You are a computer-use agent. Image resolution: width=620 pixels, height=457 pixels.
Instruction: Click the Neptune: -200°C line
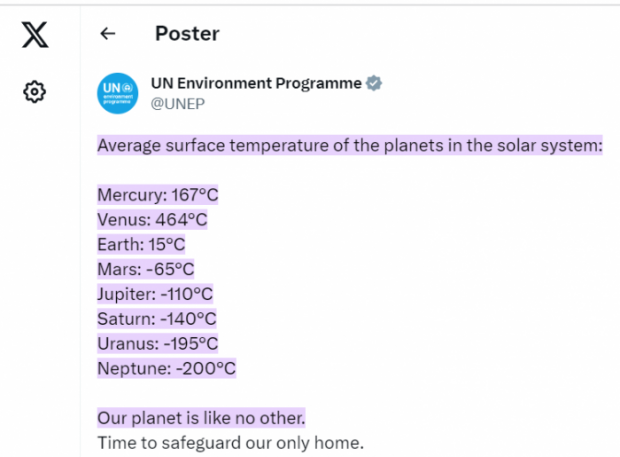point(166,368)
